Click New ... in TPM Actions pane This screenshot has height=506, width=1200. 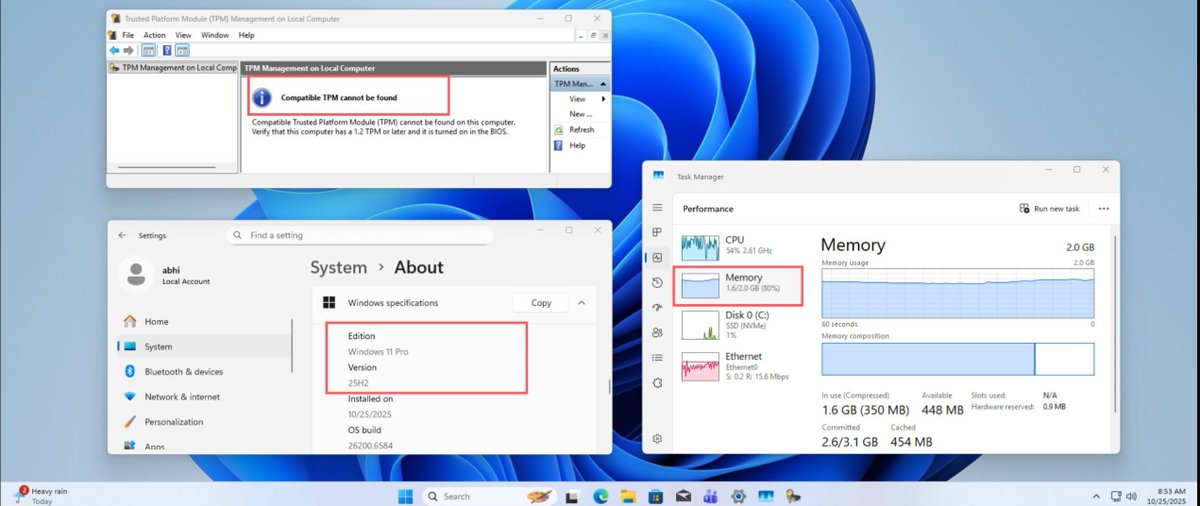(581, 114)
